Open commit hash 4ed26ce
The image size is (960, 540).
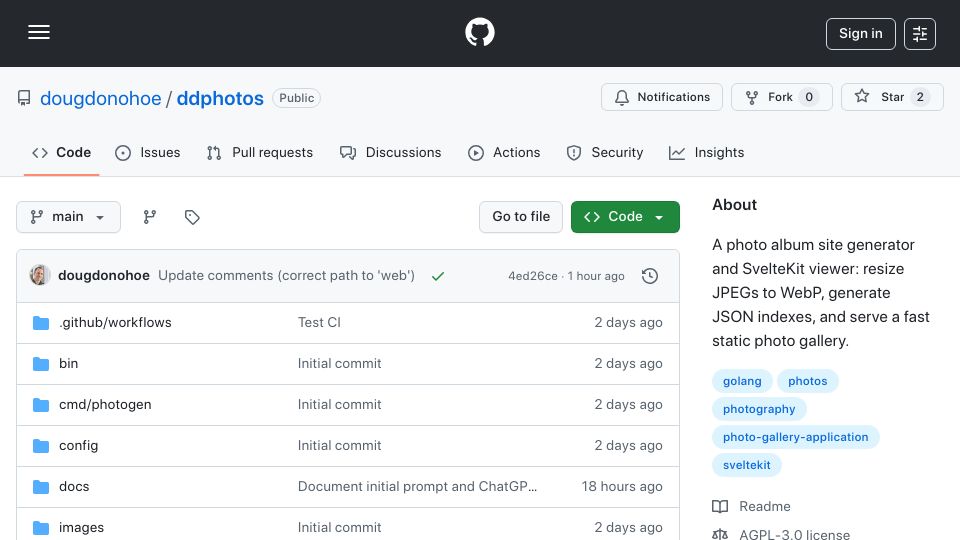click(533, 276)
